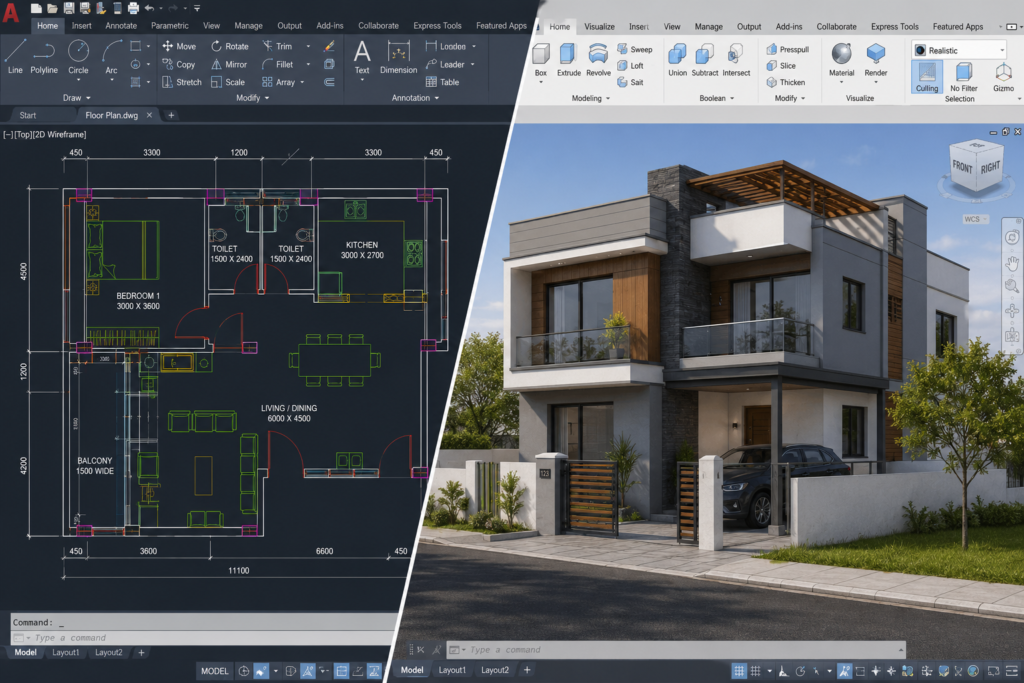Screen dimensions: 1024x683
Task: Activate the Presspull tool
Action: click(788, 49)
